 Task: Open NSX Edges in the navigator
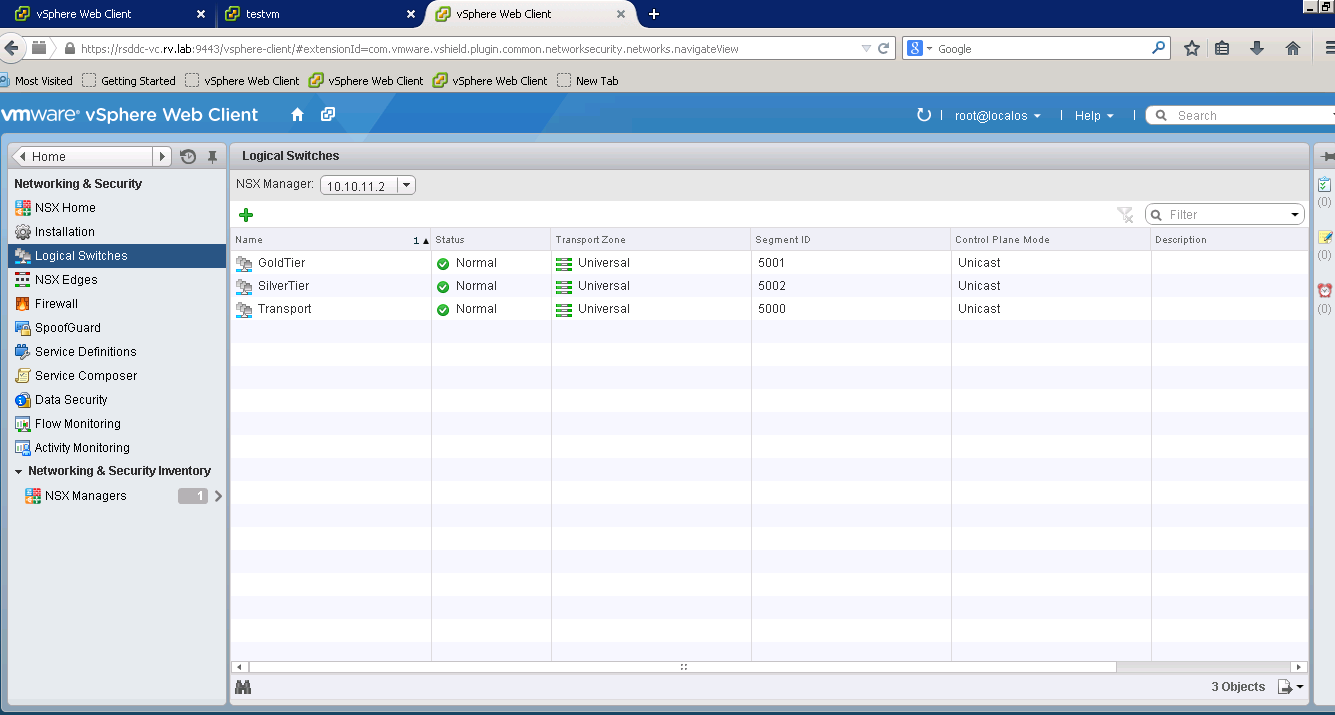click(66, 280)
